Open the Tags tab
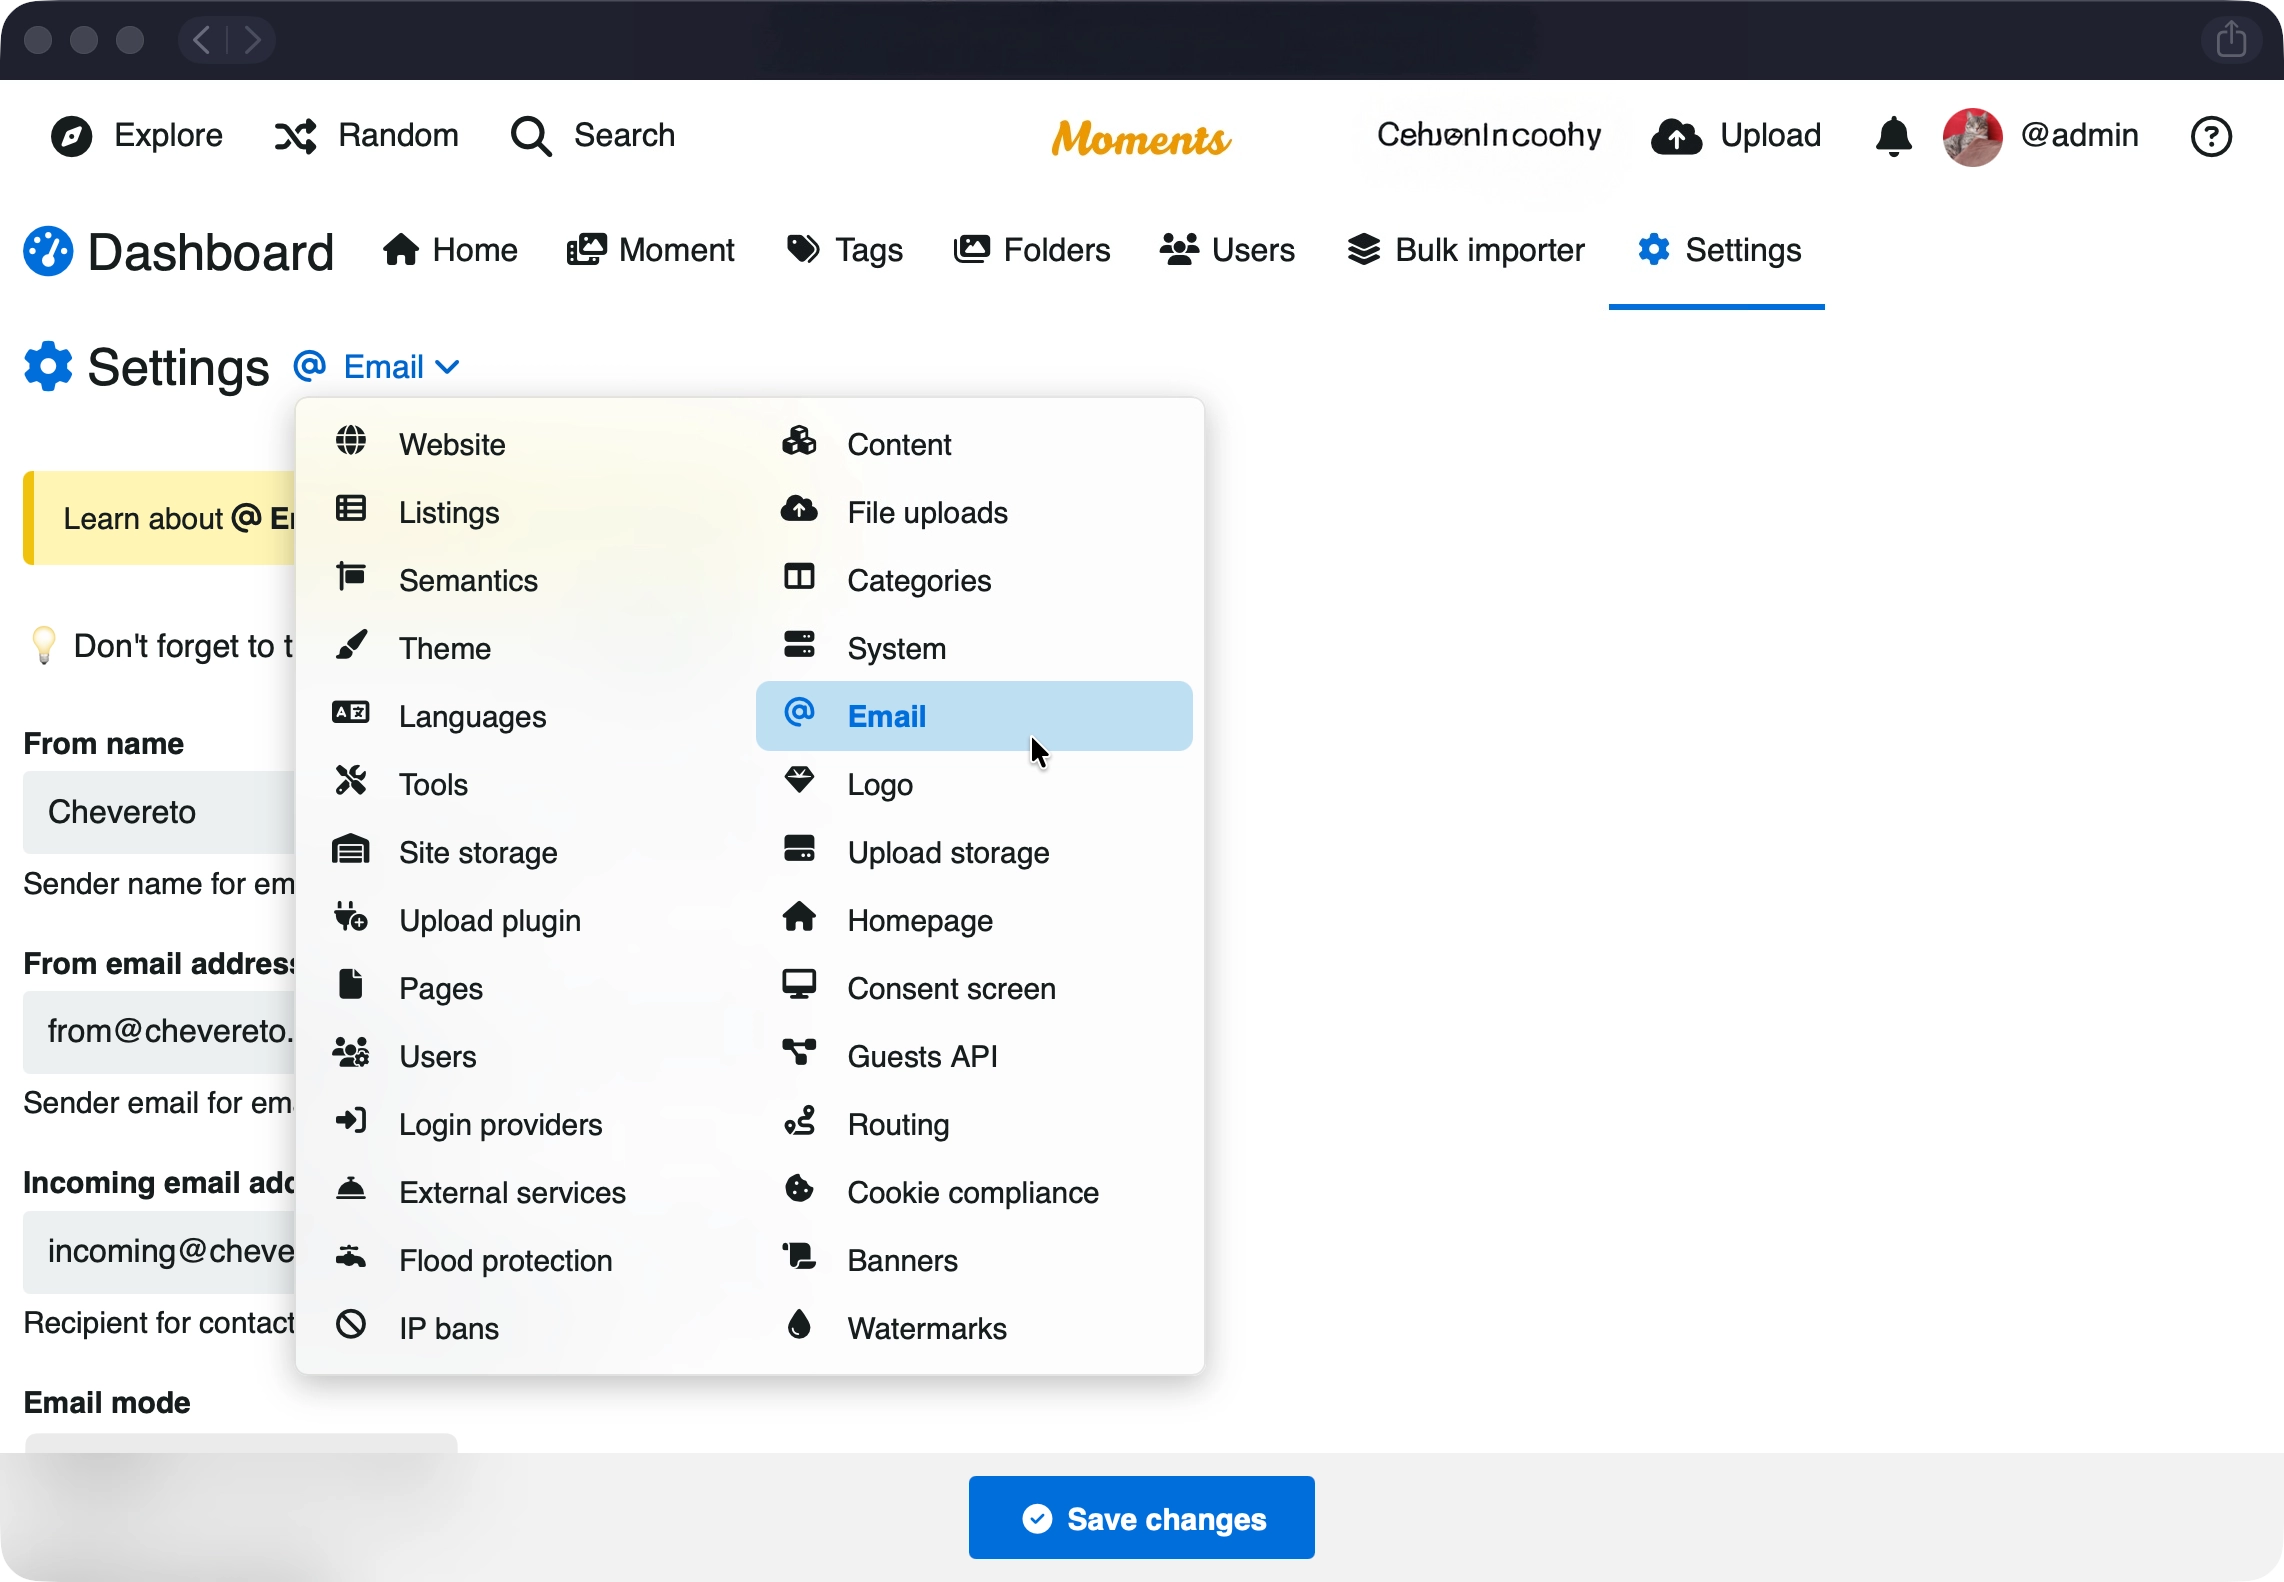This screenshot has width=2284, height=1582. coord(845,250)
